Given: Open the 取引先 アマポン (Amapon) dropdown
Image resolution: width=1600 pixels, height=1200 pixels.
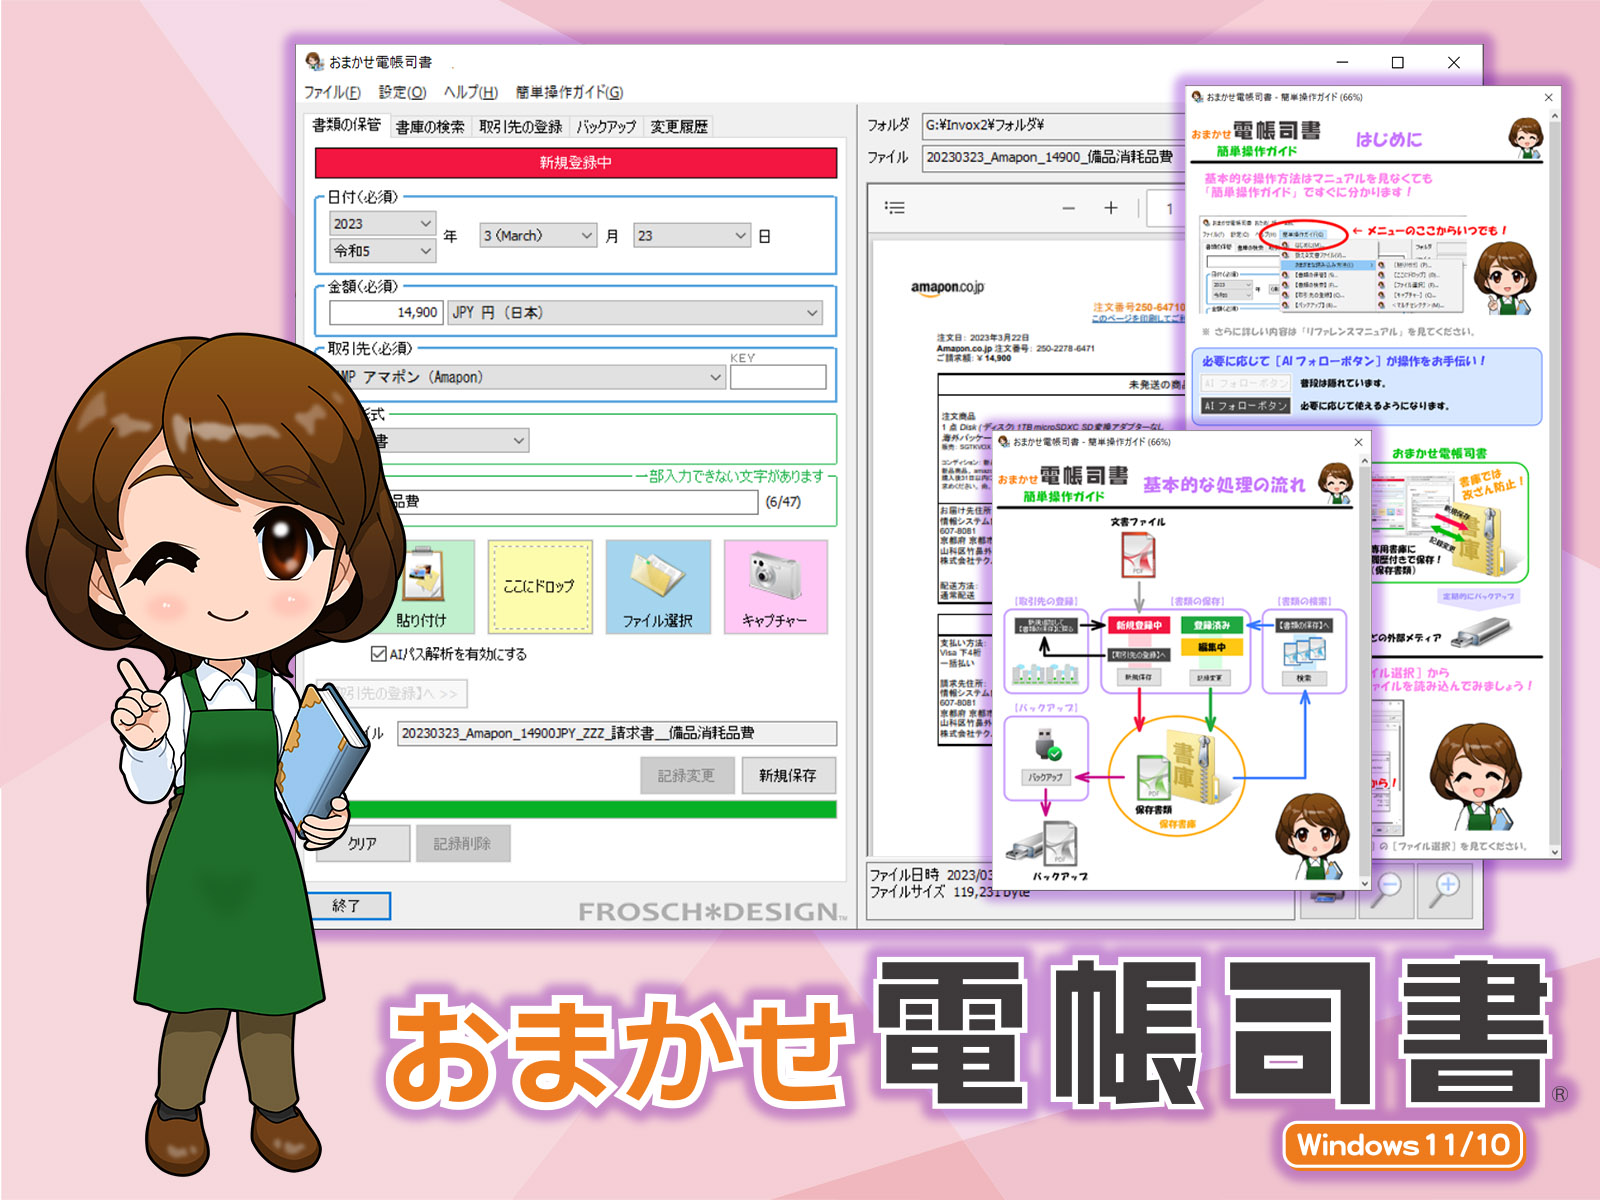Looking at the screenshot, I should coord(530,377).
